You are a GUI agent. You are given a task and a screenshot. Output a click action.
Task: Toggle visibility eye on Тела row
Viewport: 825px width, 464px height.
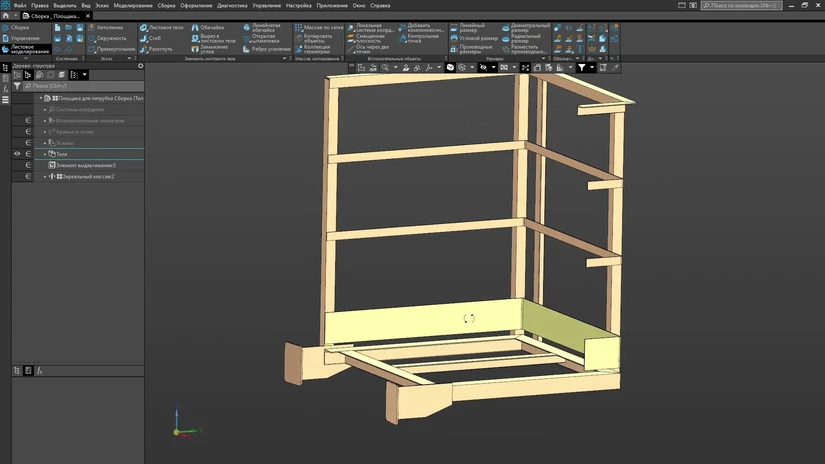click(x=17, y=154)
